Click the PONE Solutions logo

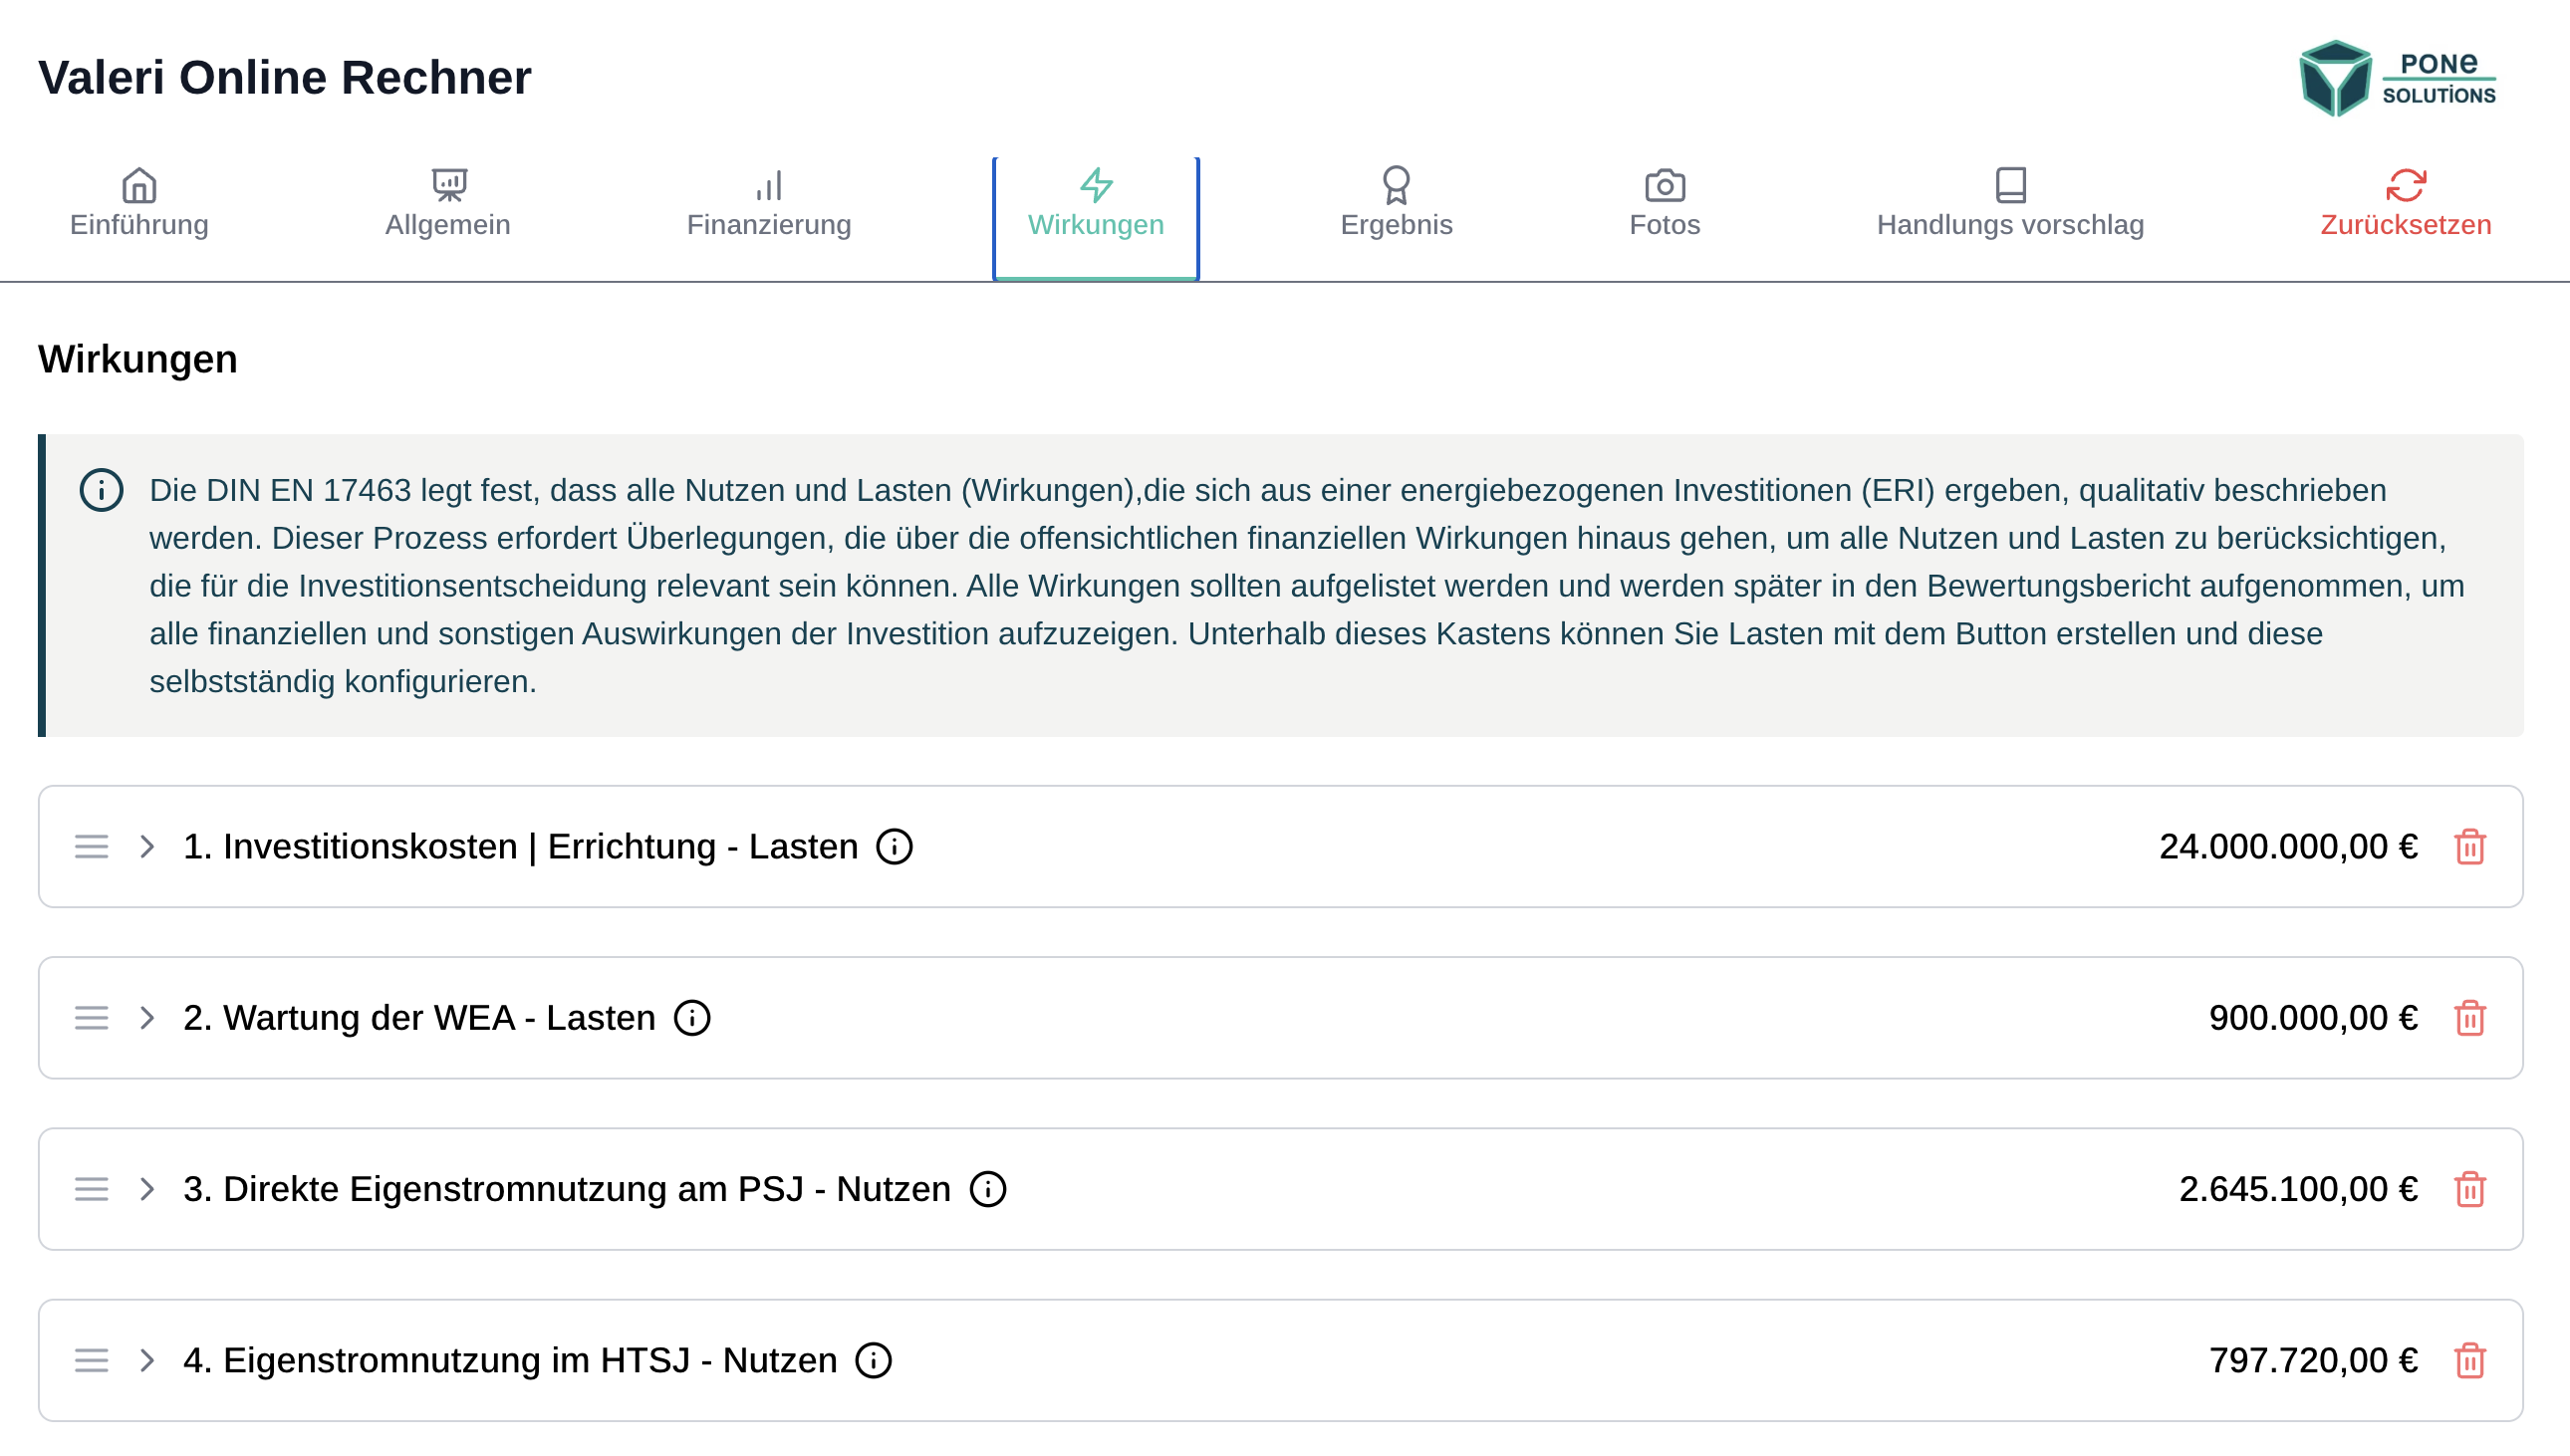coord(2397,78)
